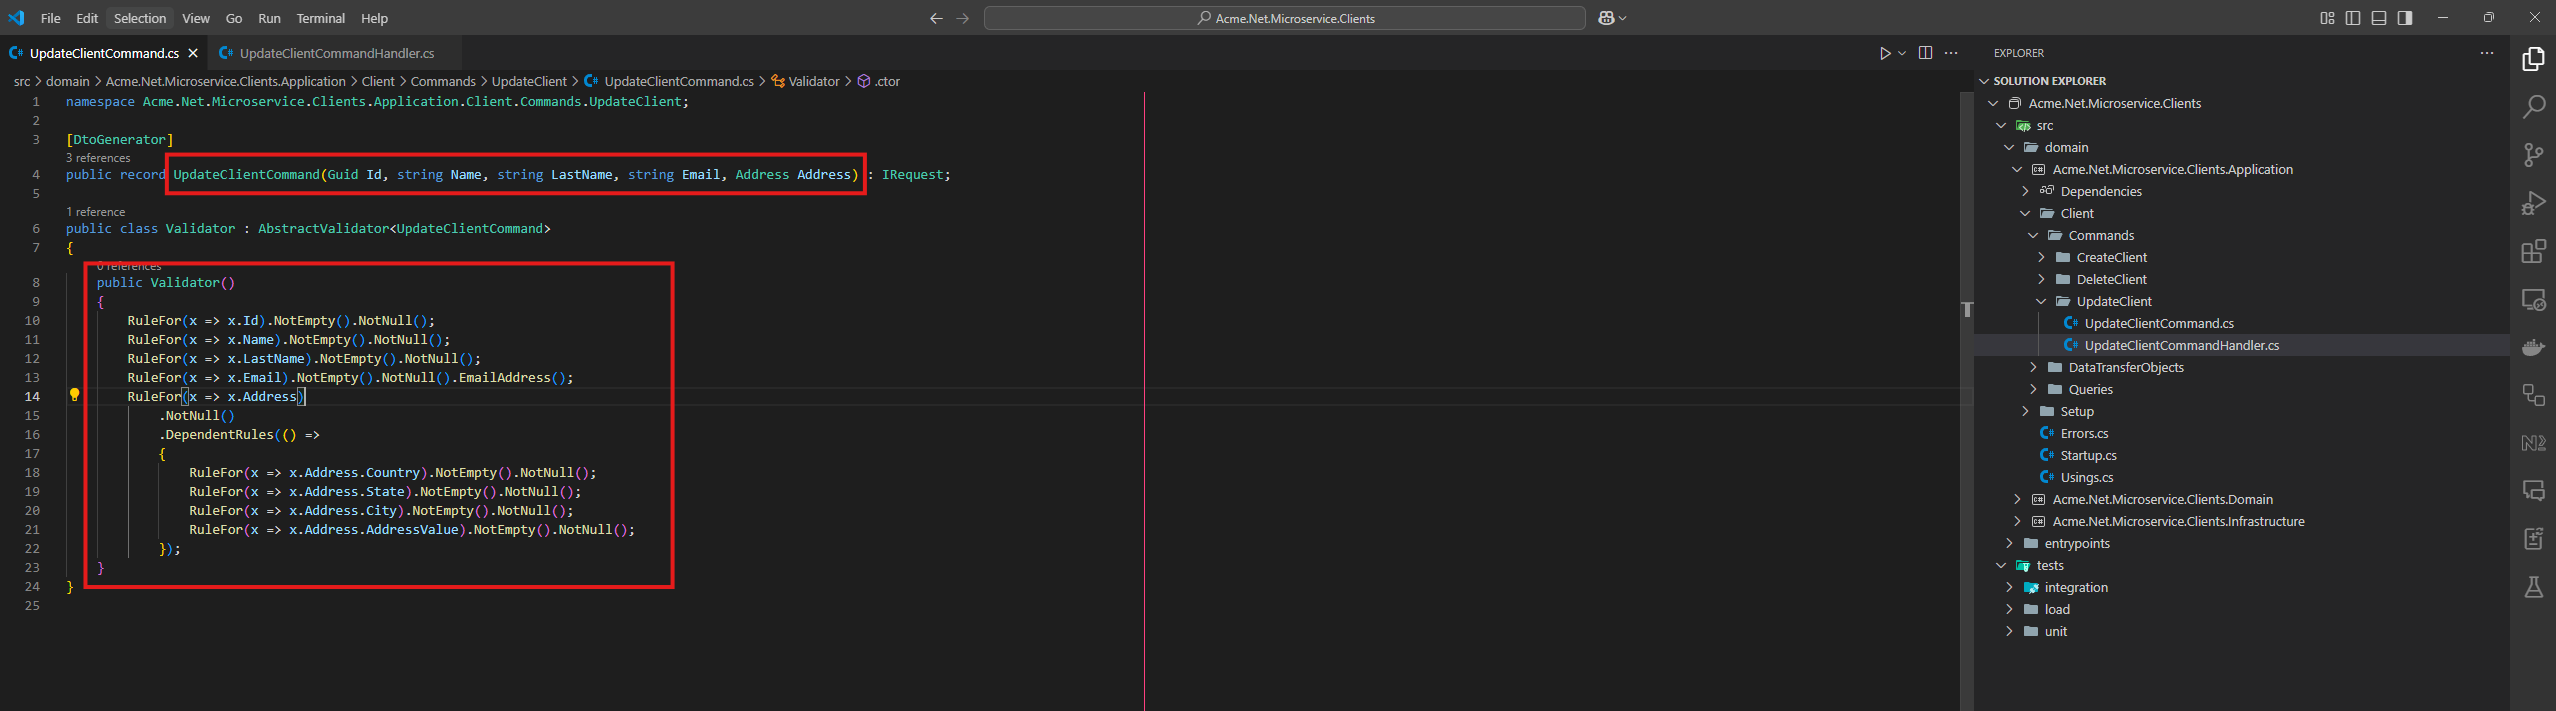The height and width of the screenshot is (711, 2556).
Task: Open the Source Control view
Action: (x=2533, y=155)
